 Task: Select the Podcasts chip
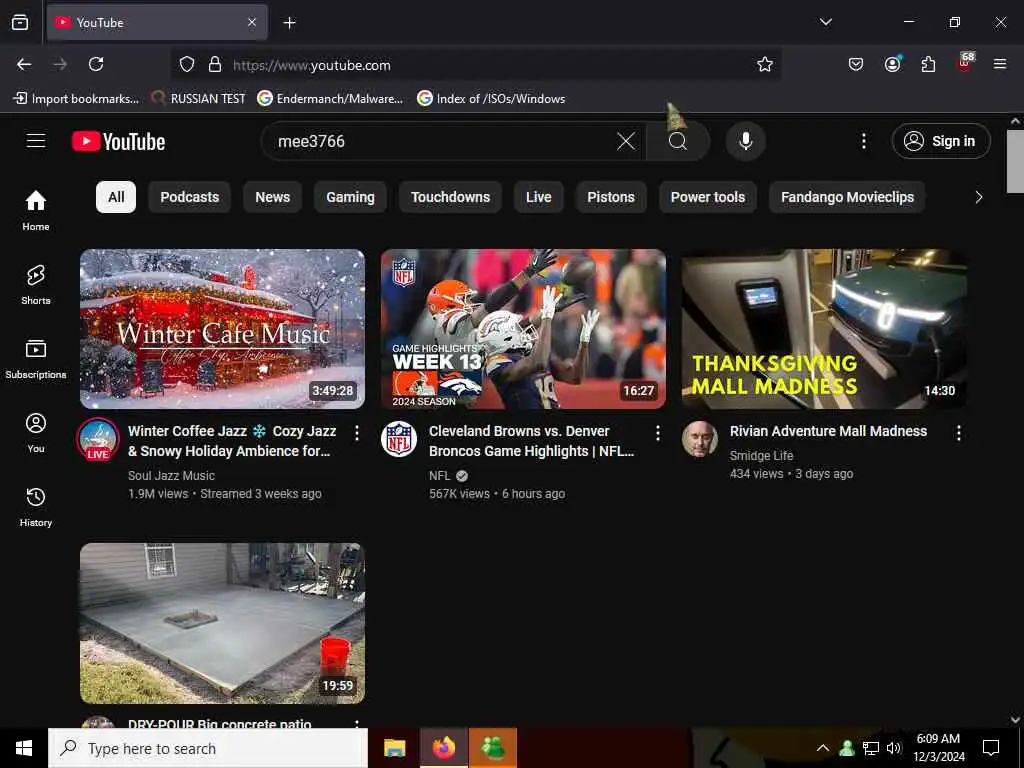pyautogui.click(x=189, y=197)
